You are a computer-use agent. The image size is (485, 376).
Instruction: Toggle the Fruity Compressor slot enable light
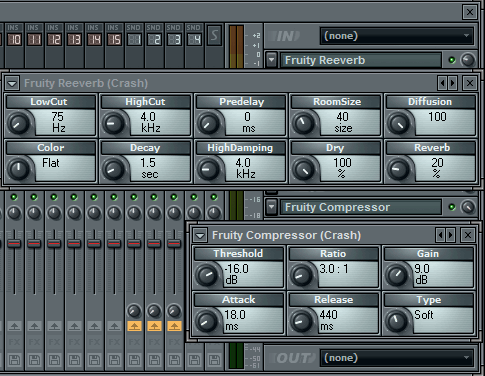[x=452, y=207]
